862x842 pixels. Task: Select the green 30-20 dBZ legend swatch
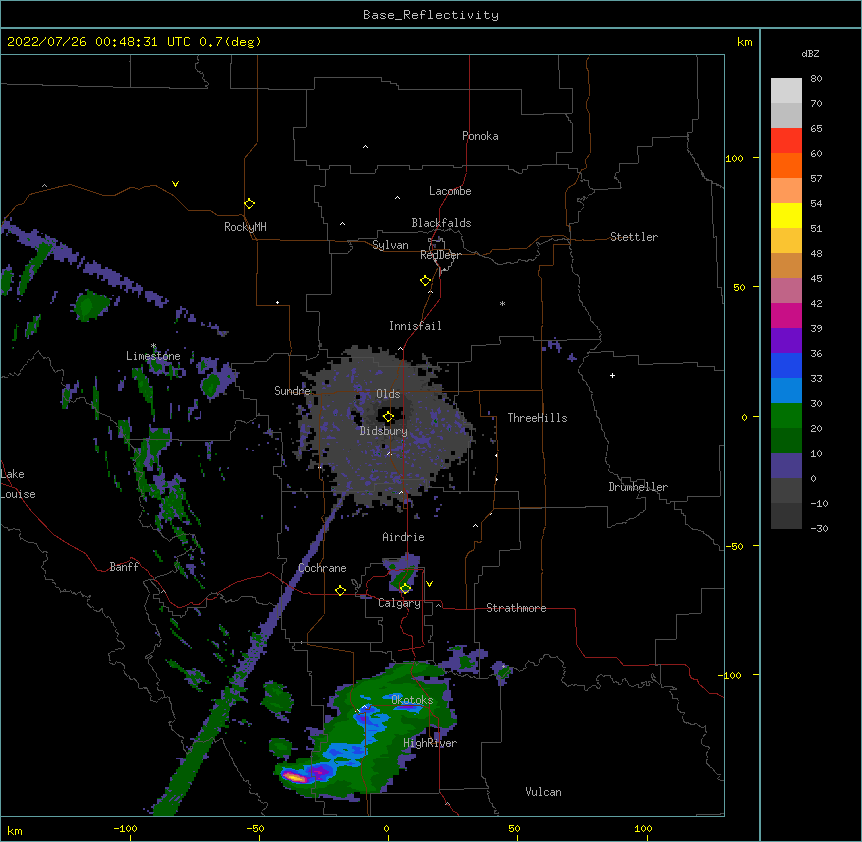point(786,416)
